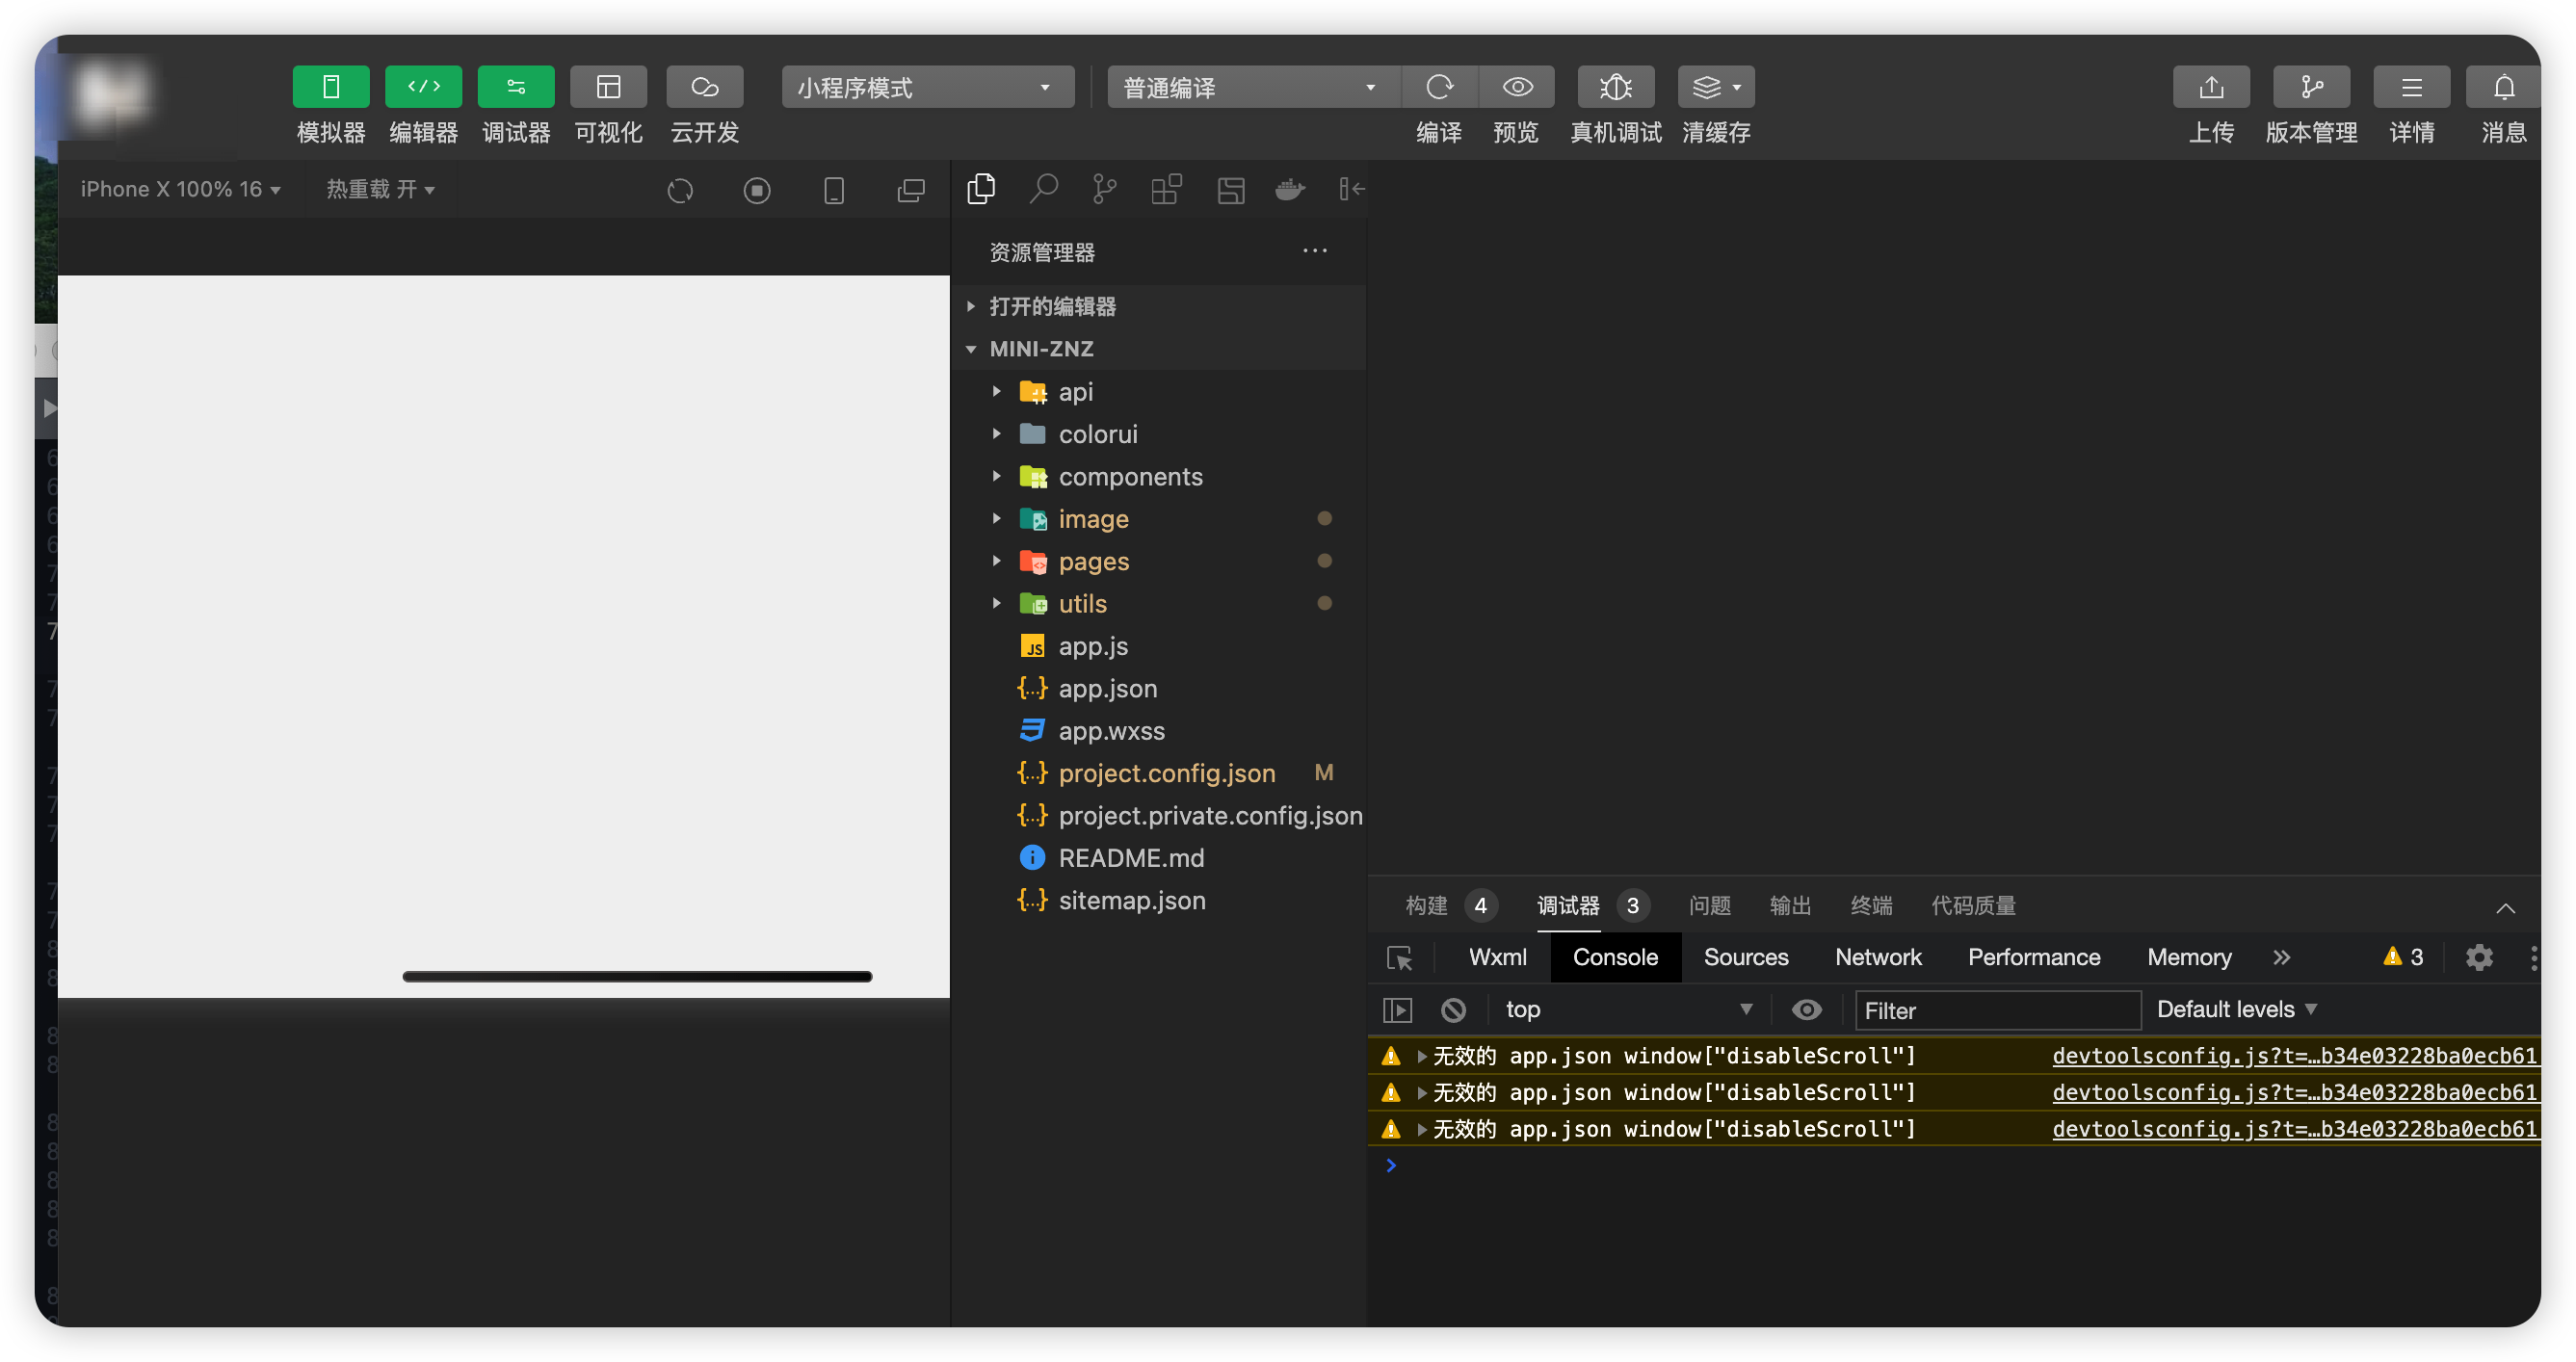Screen dimensions: 2576x1362
Task: Open the search panel in editor sidebar
Action: click(1043, 189)
